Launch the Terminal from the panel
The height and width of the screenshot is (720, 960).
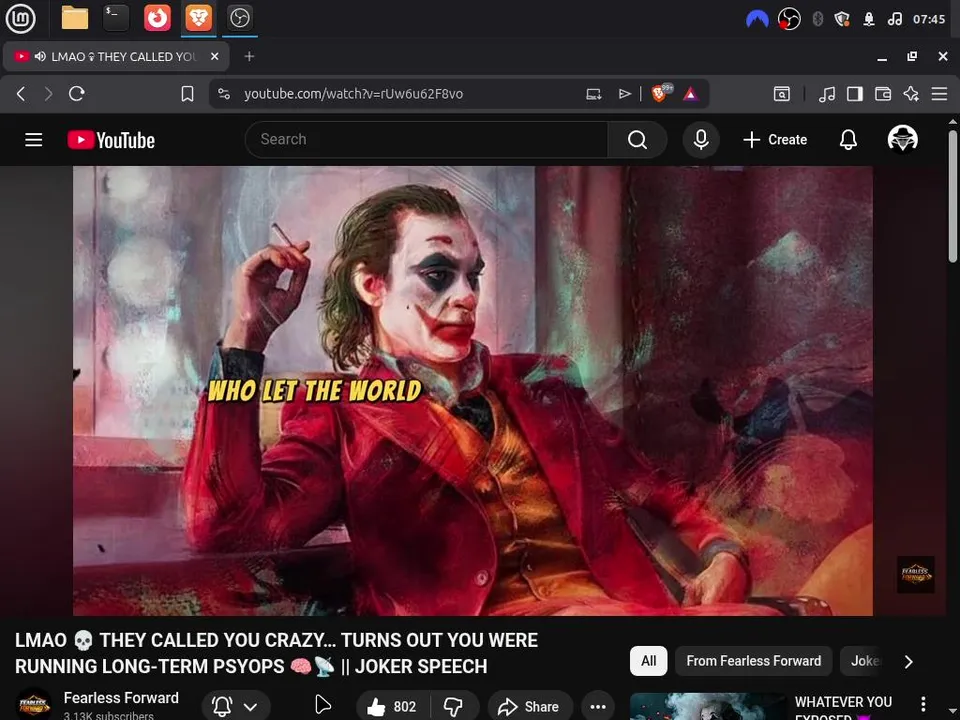coord(116,18)
